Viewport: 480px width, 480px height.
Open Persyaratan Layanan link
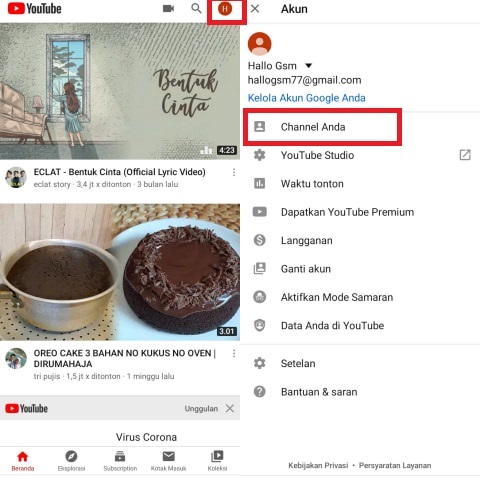[x=395, y=465]
